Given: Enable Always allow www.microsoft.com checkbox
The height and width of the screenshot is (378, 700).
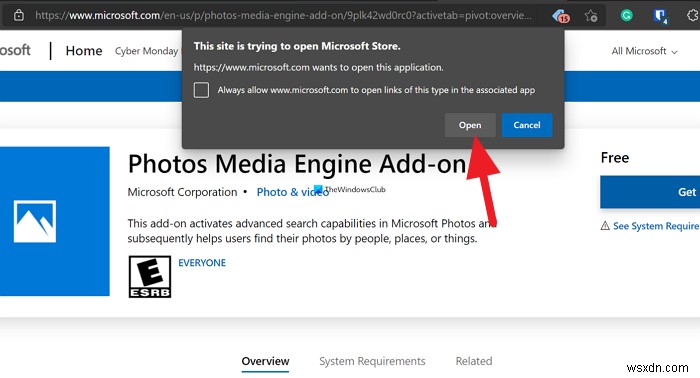Looking at the screenshot, I should [201, 90].
